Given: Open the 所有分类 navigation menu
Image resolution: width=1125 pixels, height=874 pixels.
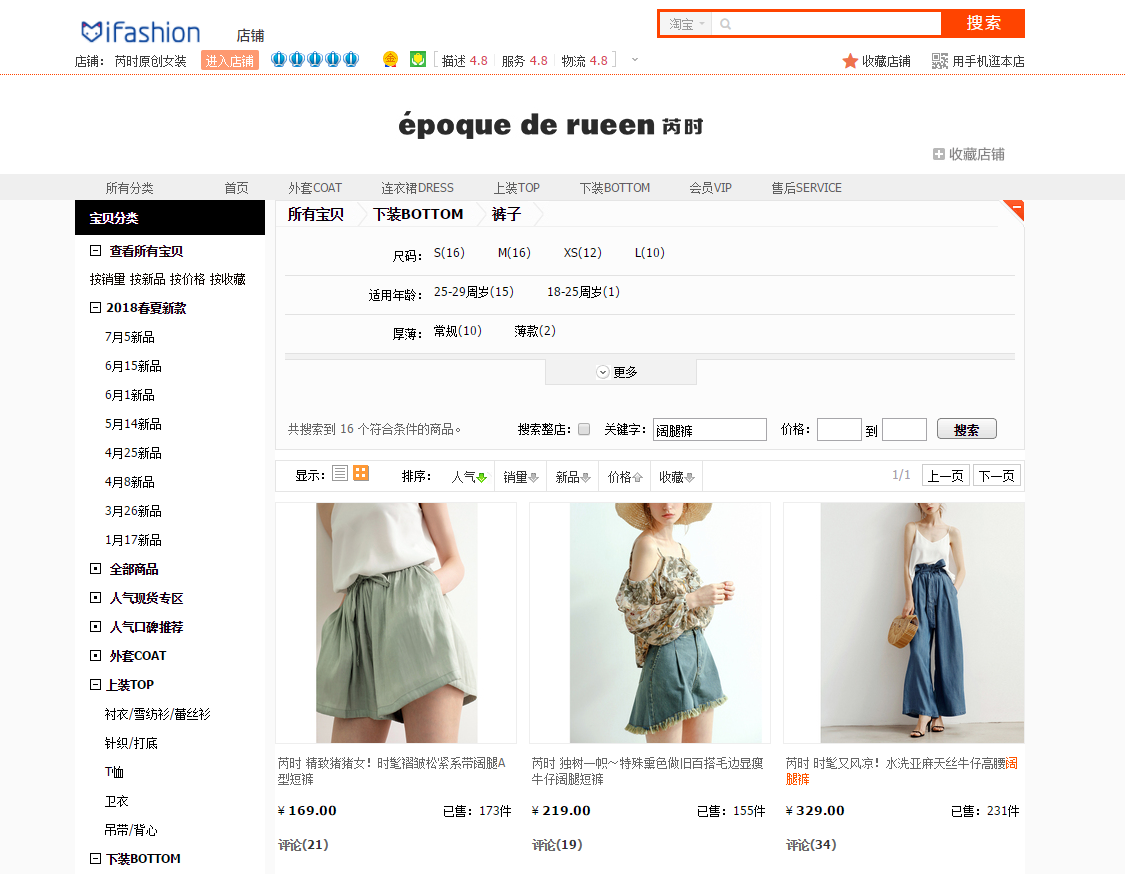Looking at the screenshot, I should (x=129, y=188).
